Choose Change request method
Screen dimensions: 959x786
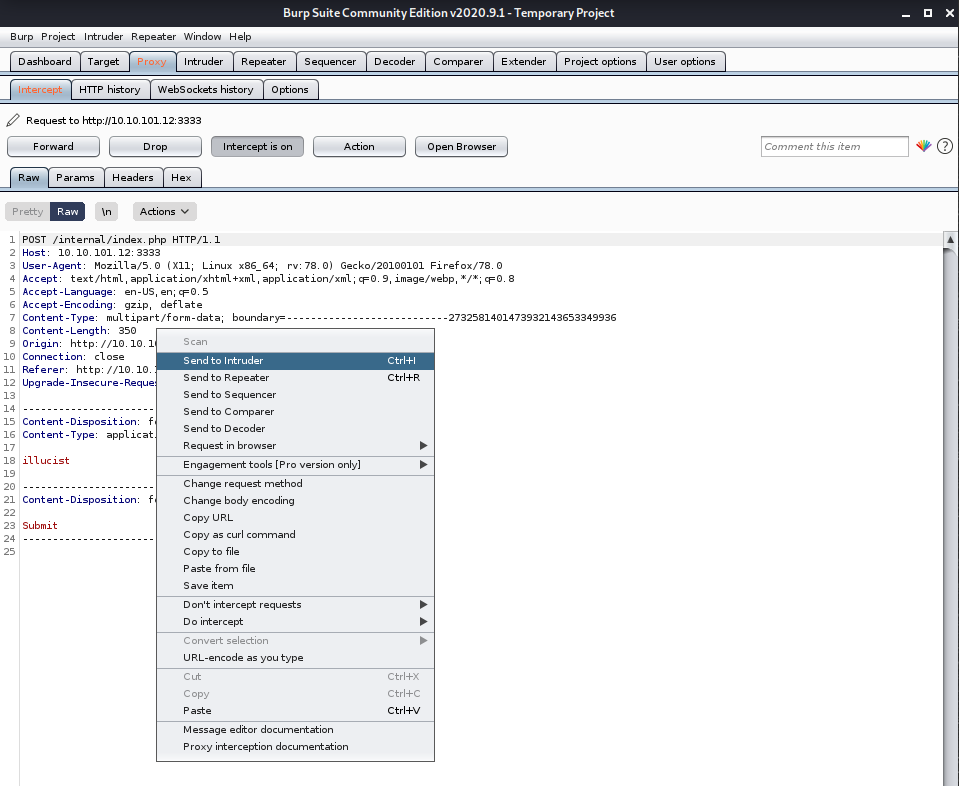click(295, 484)
